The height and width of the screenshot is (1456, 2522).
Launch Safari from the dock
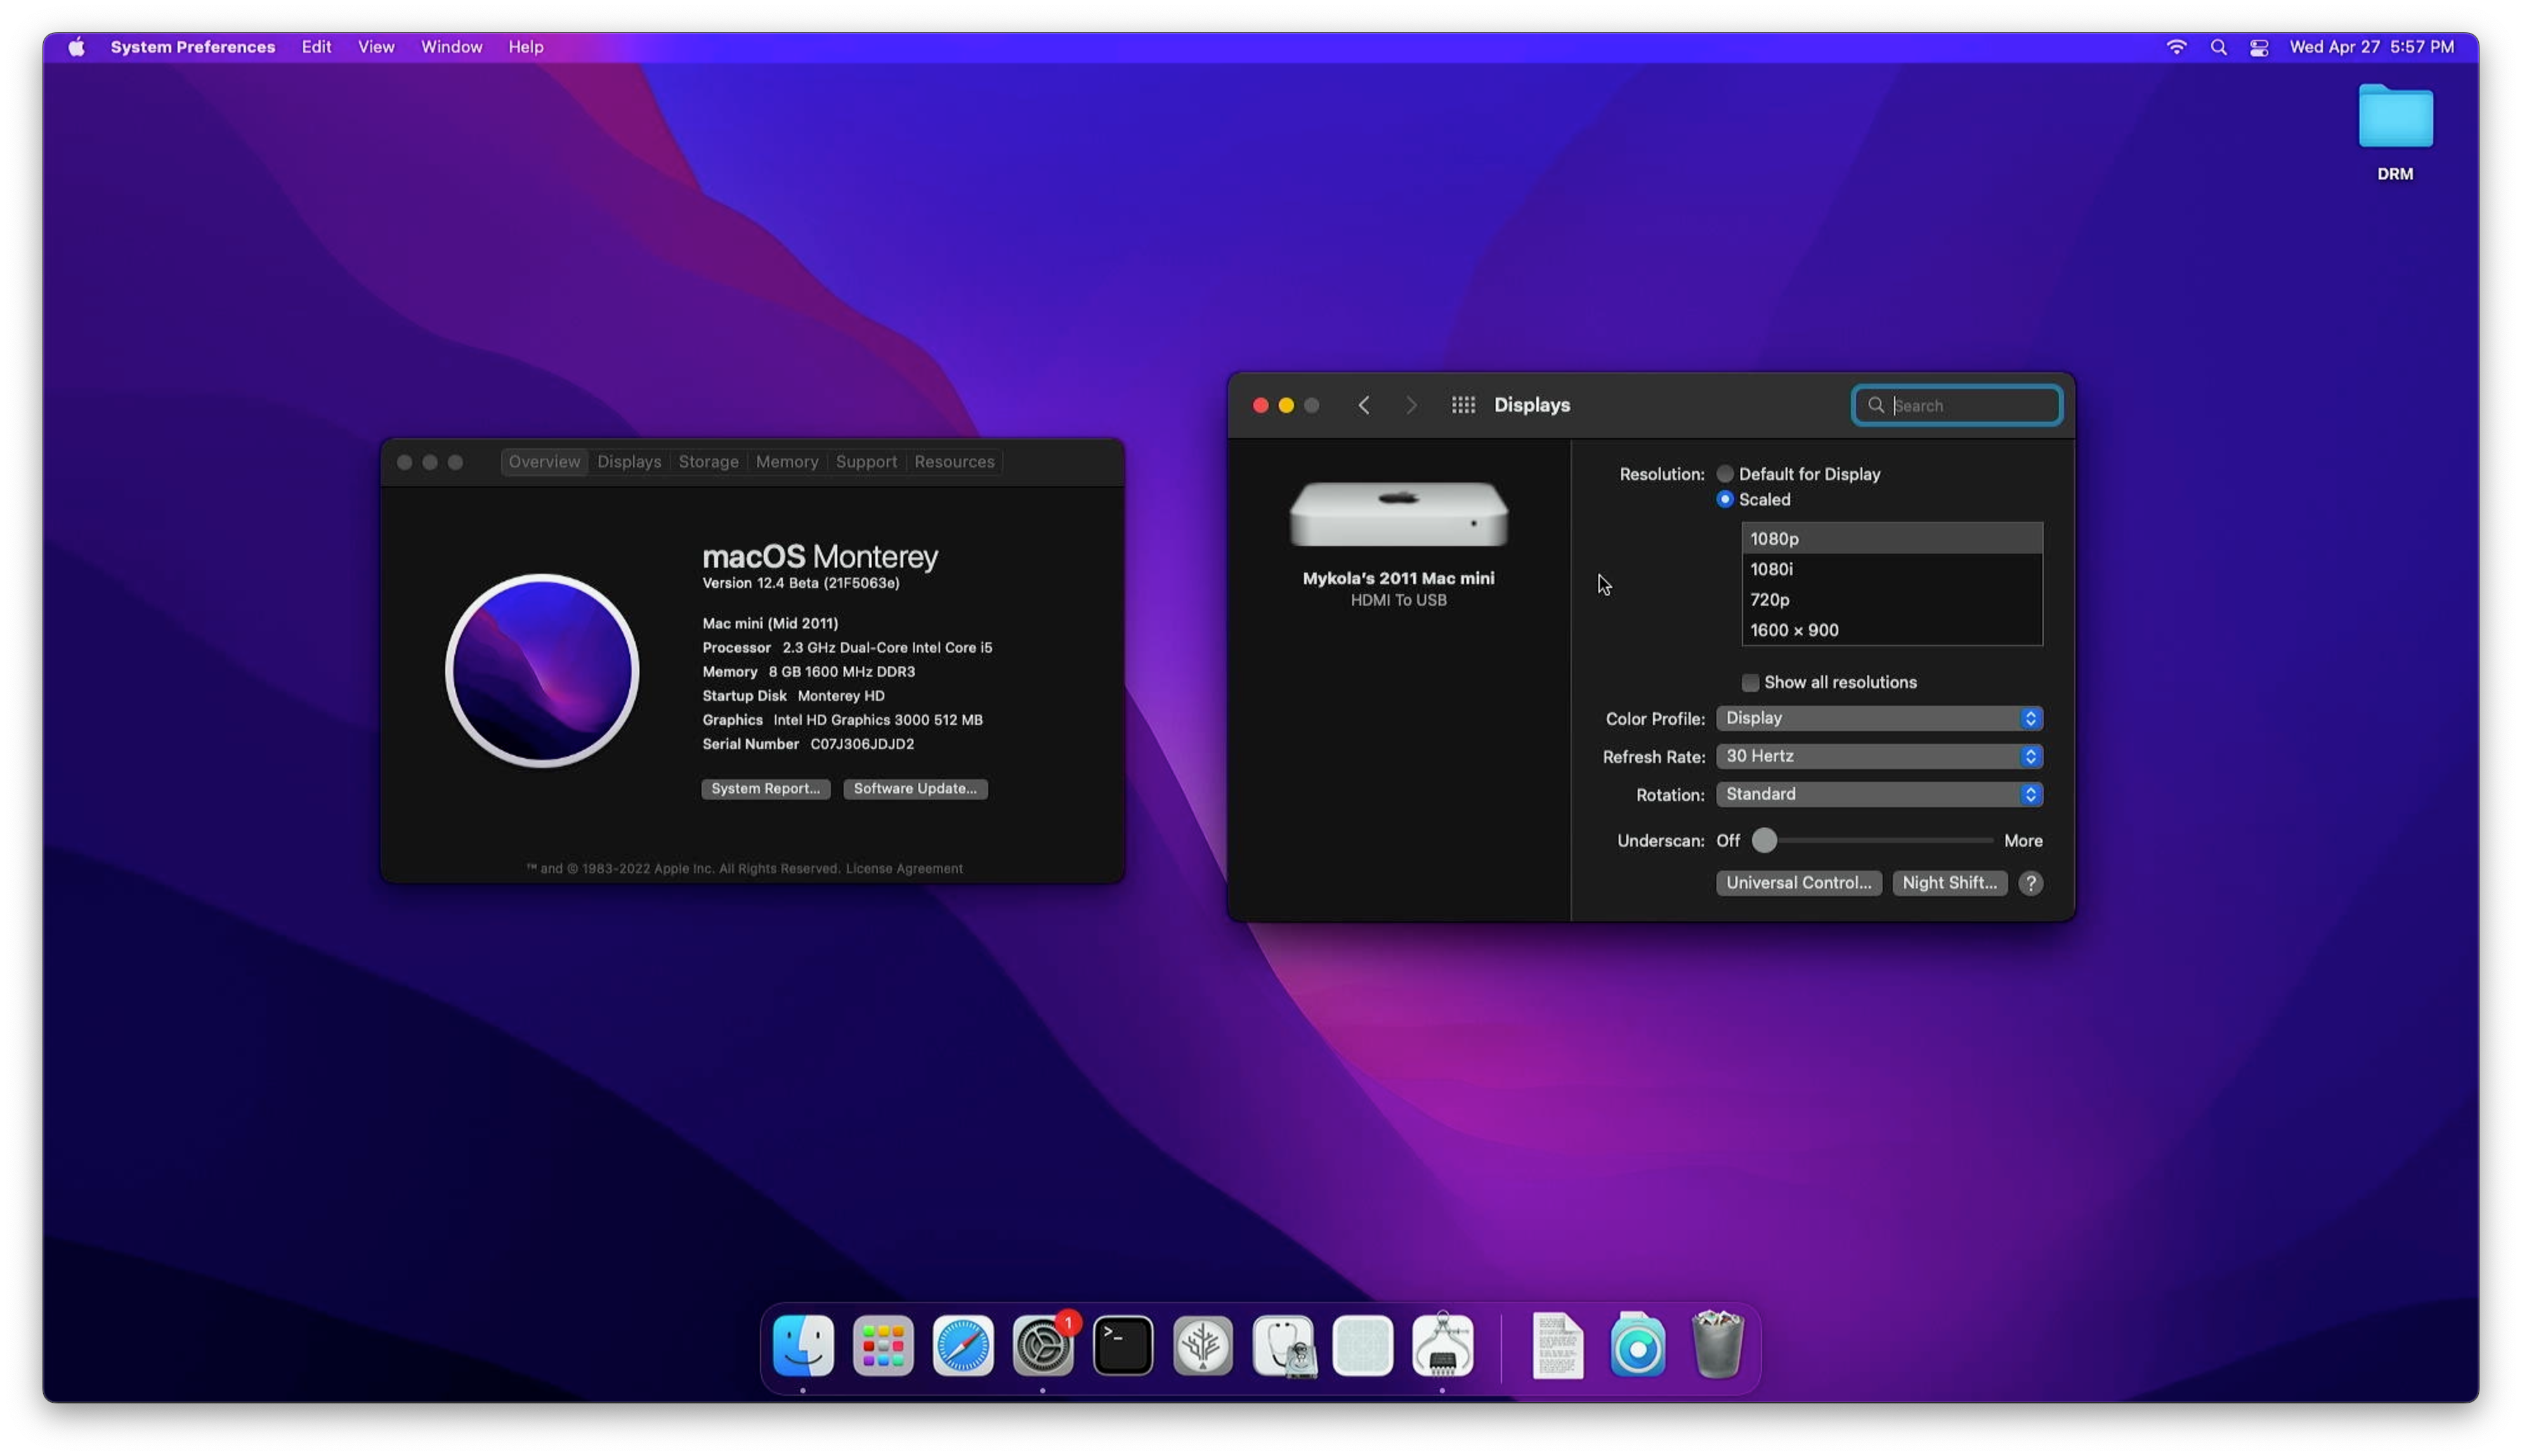point(963,1346)
